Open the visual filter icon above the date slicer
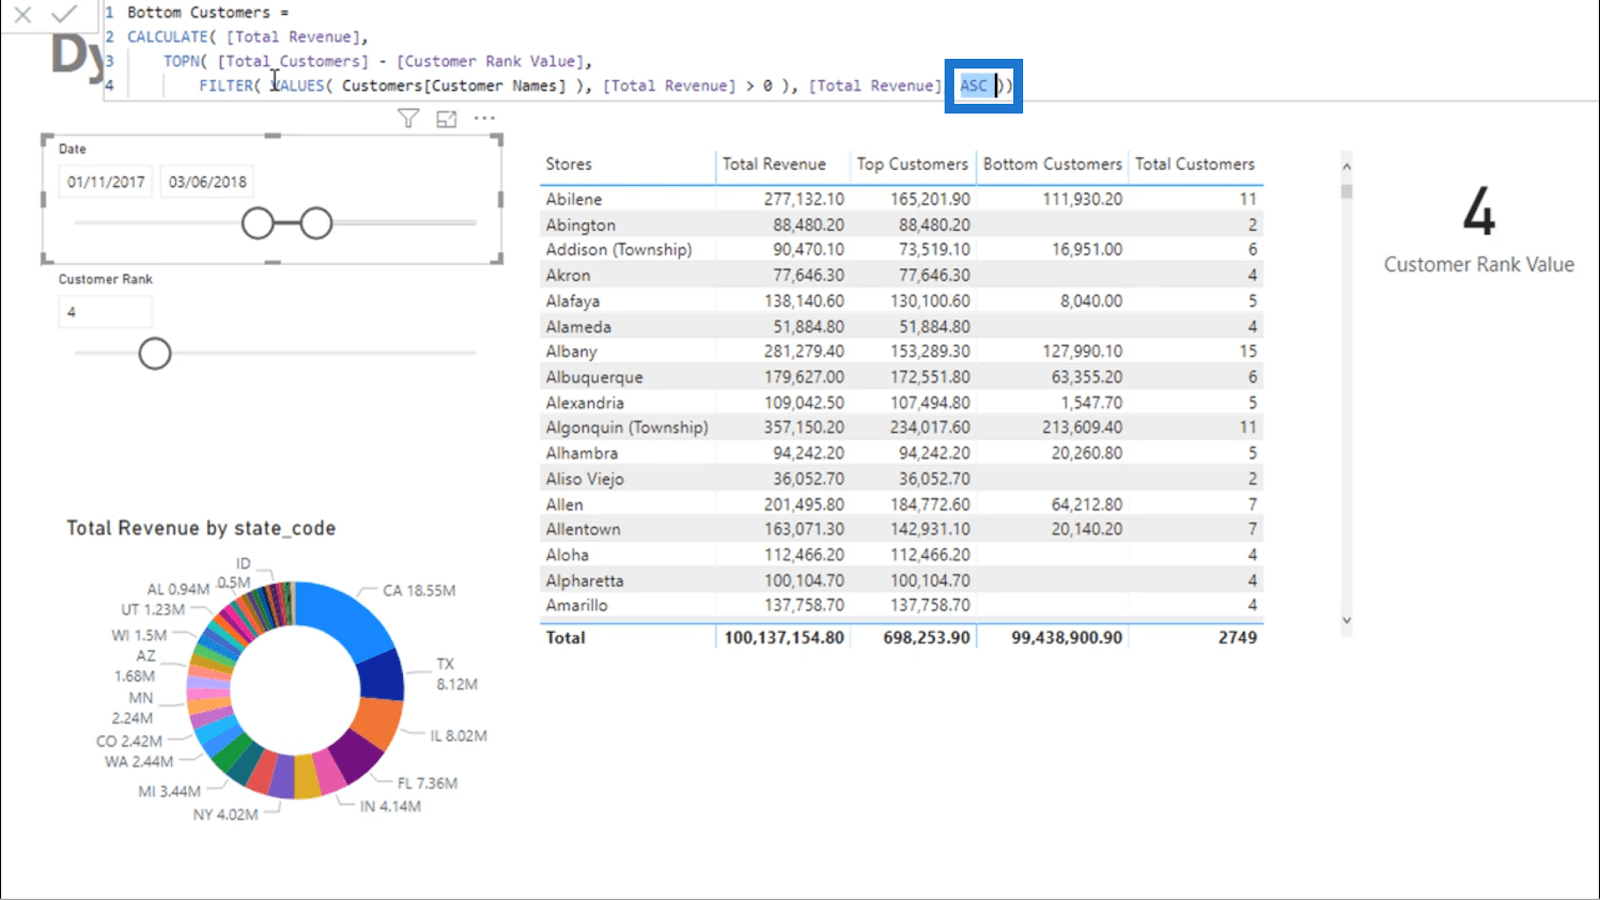The image size is (1600, 900). (408, 119)
